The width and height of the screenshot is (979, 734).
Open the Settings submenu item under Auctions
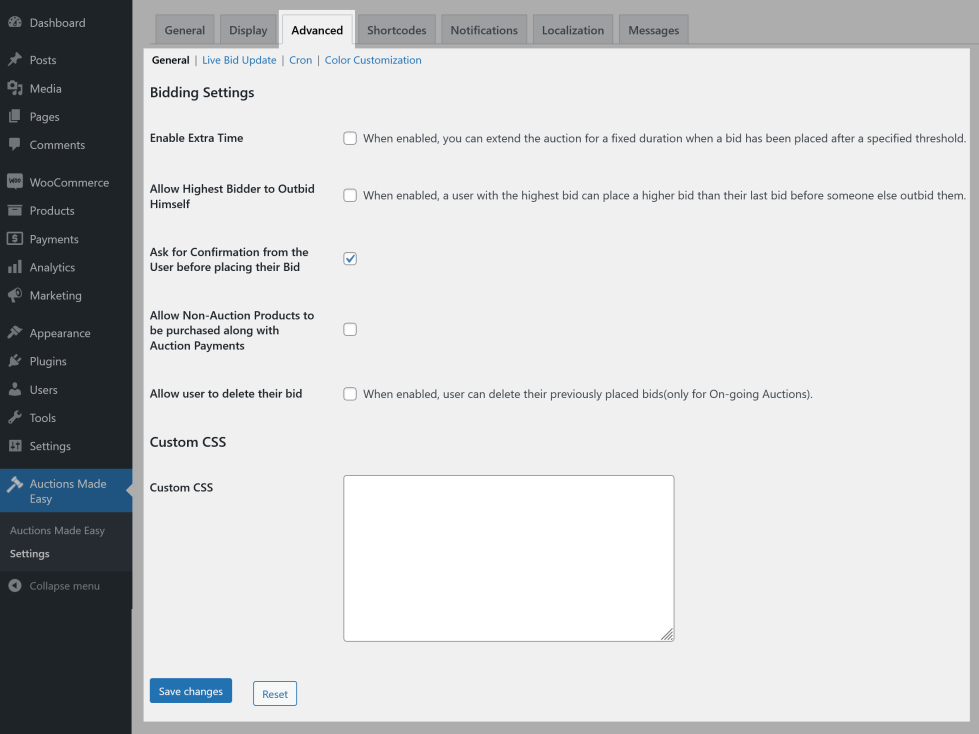(x=29, y=553)
